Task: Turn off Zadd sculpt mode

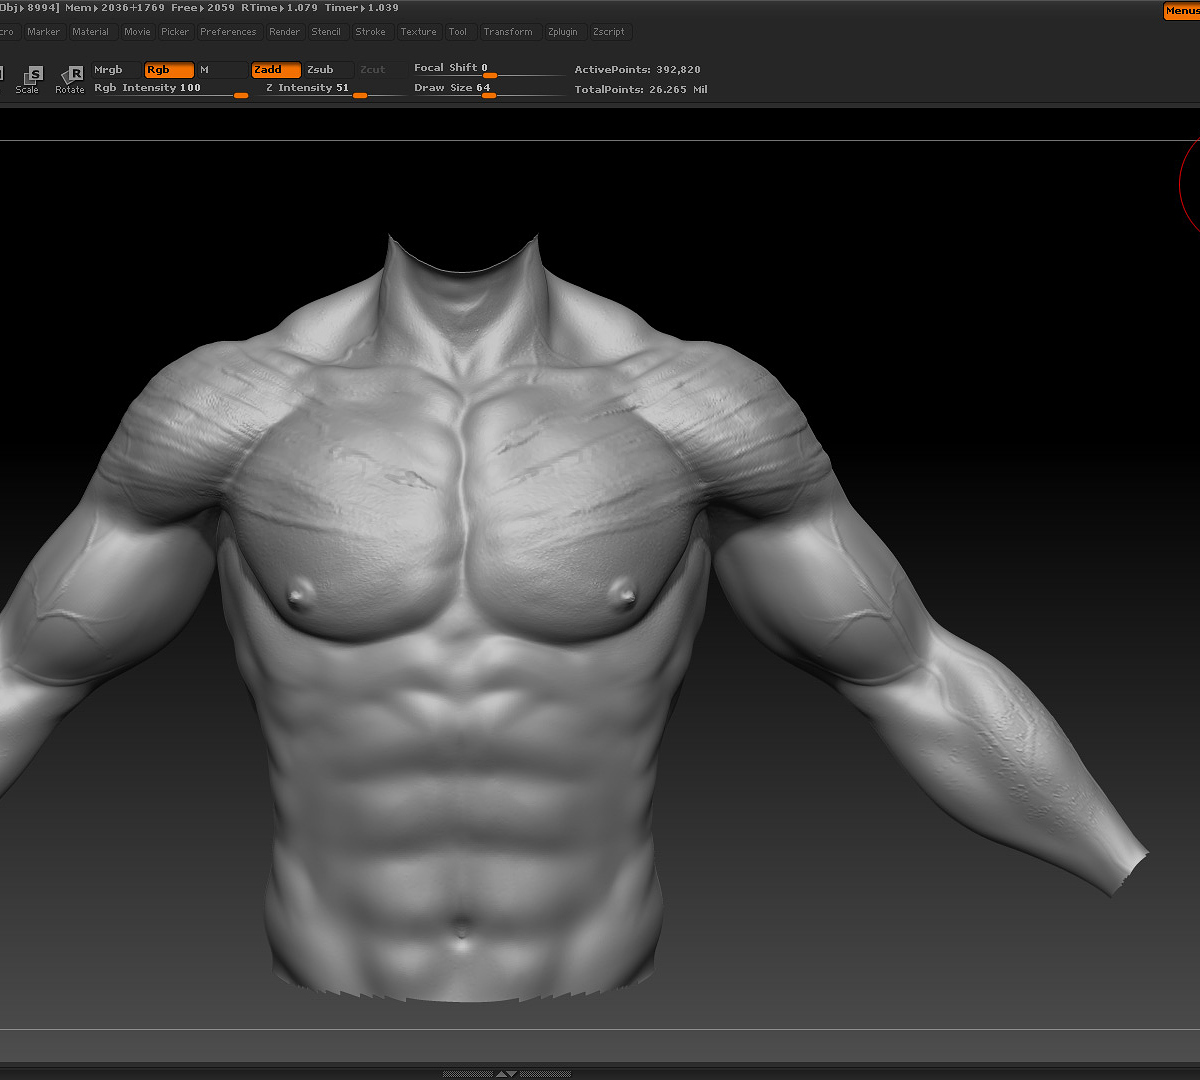Action: click(x=276, y=70)
